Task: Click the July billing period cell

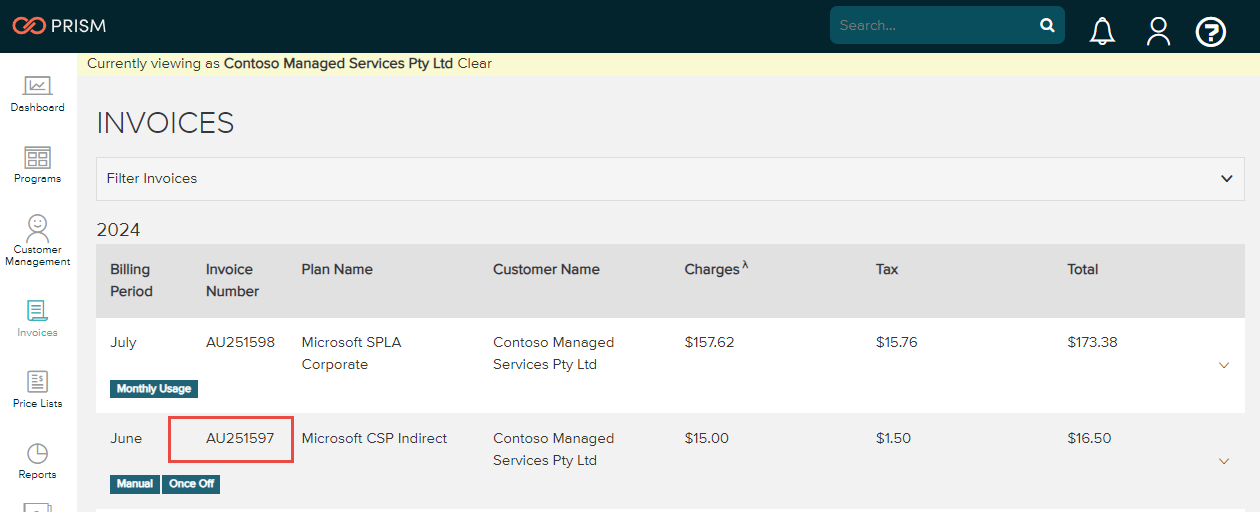Action: tap(123, 342)
